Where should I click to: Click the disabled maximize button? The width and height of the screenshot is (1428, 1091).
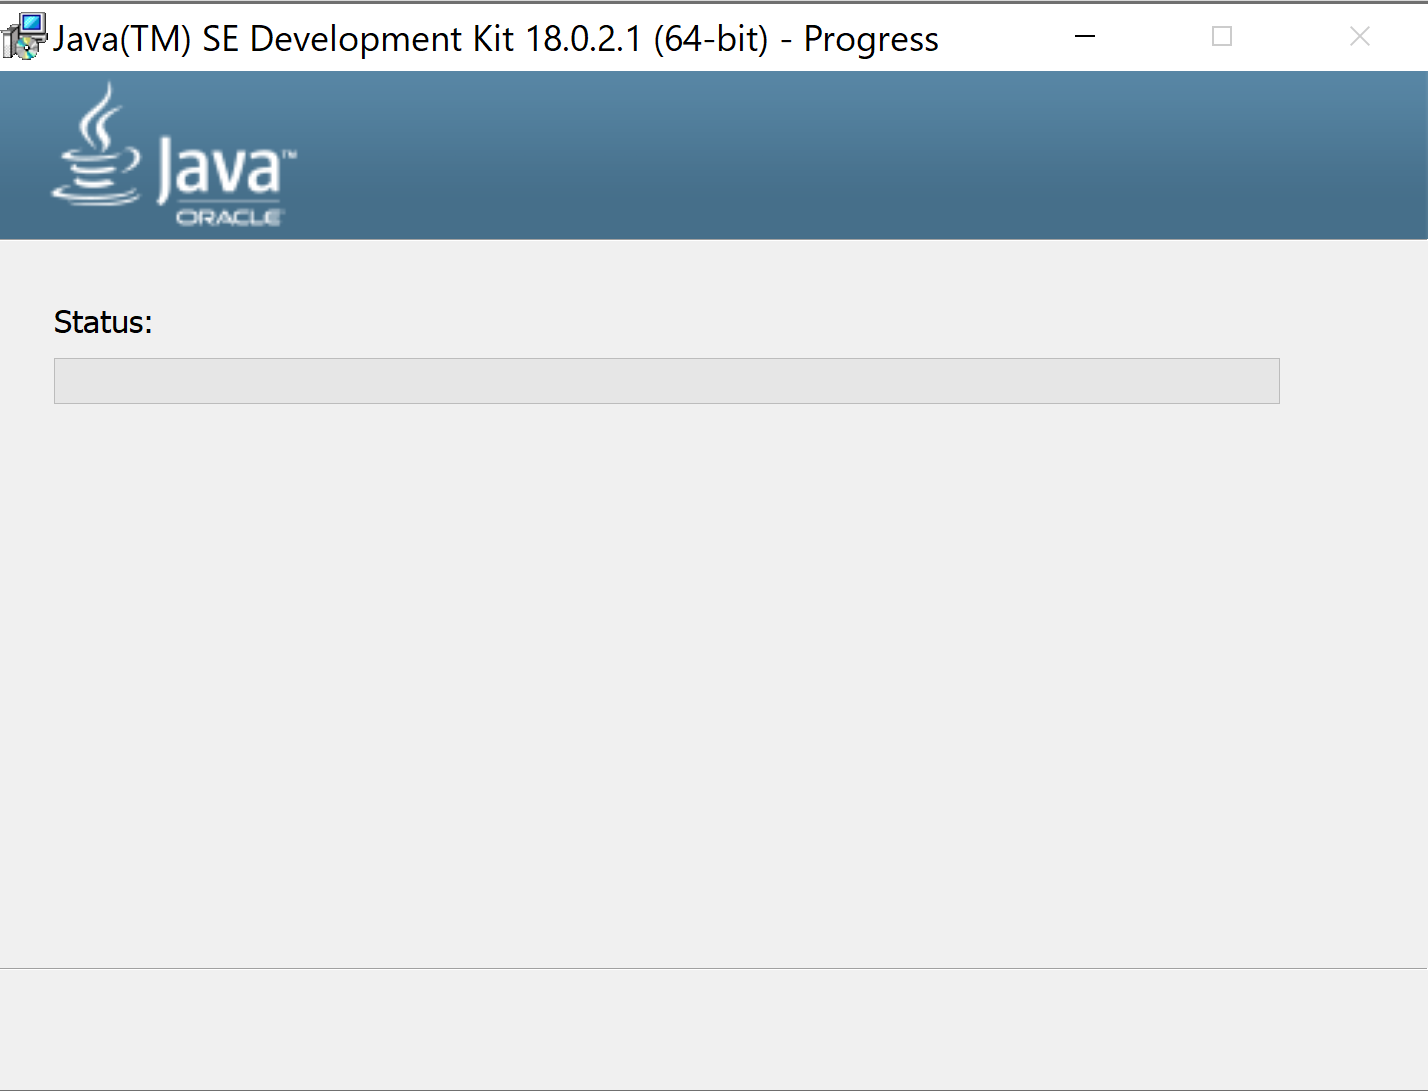click(1222, 37)
